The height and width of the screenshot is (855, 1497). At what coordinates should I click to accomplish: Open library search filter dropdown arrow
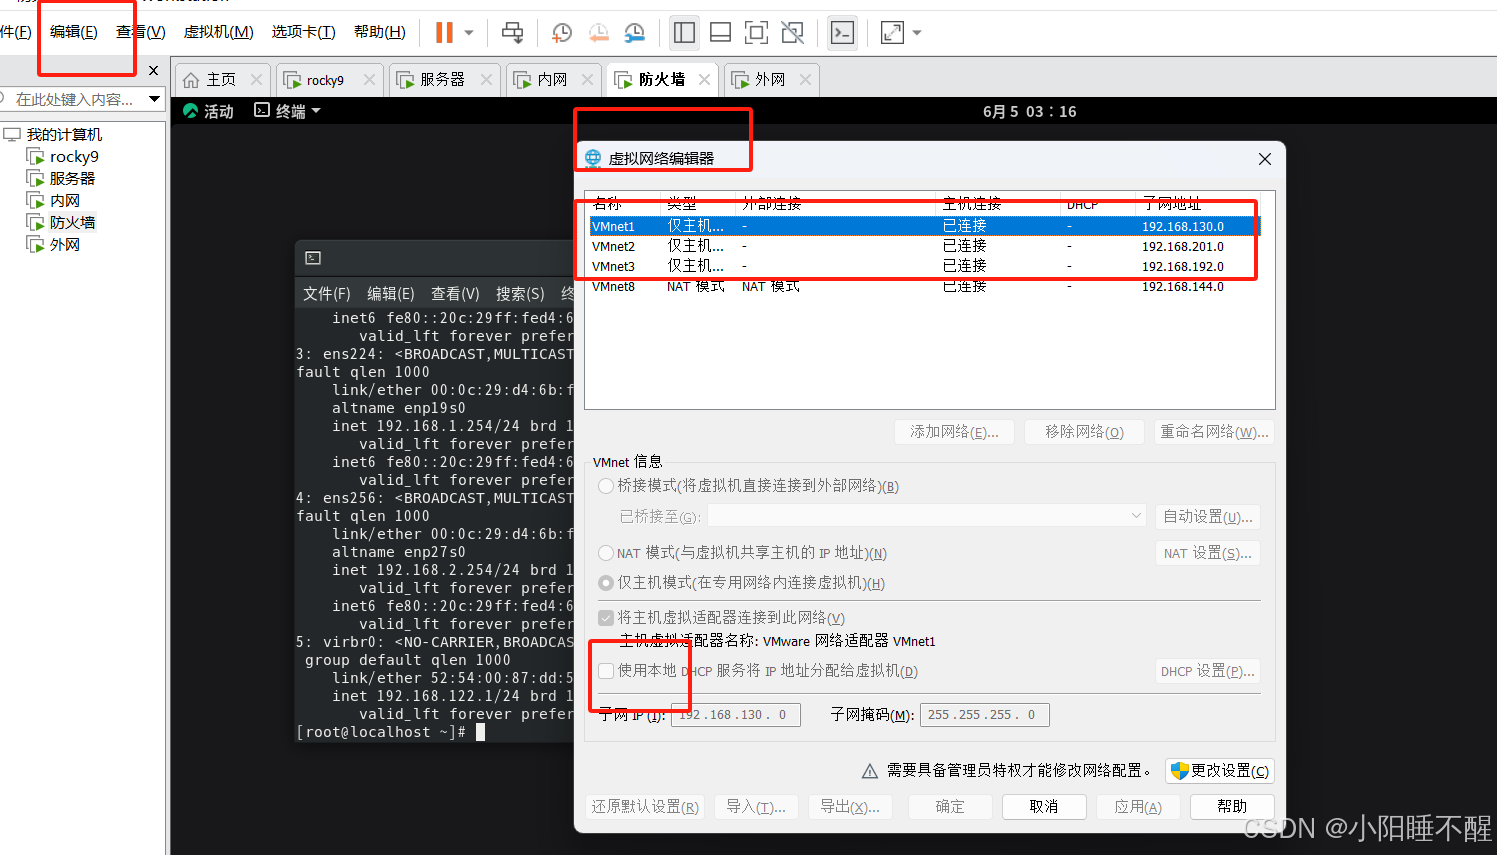[154, 99]
